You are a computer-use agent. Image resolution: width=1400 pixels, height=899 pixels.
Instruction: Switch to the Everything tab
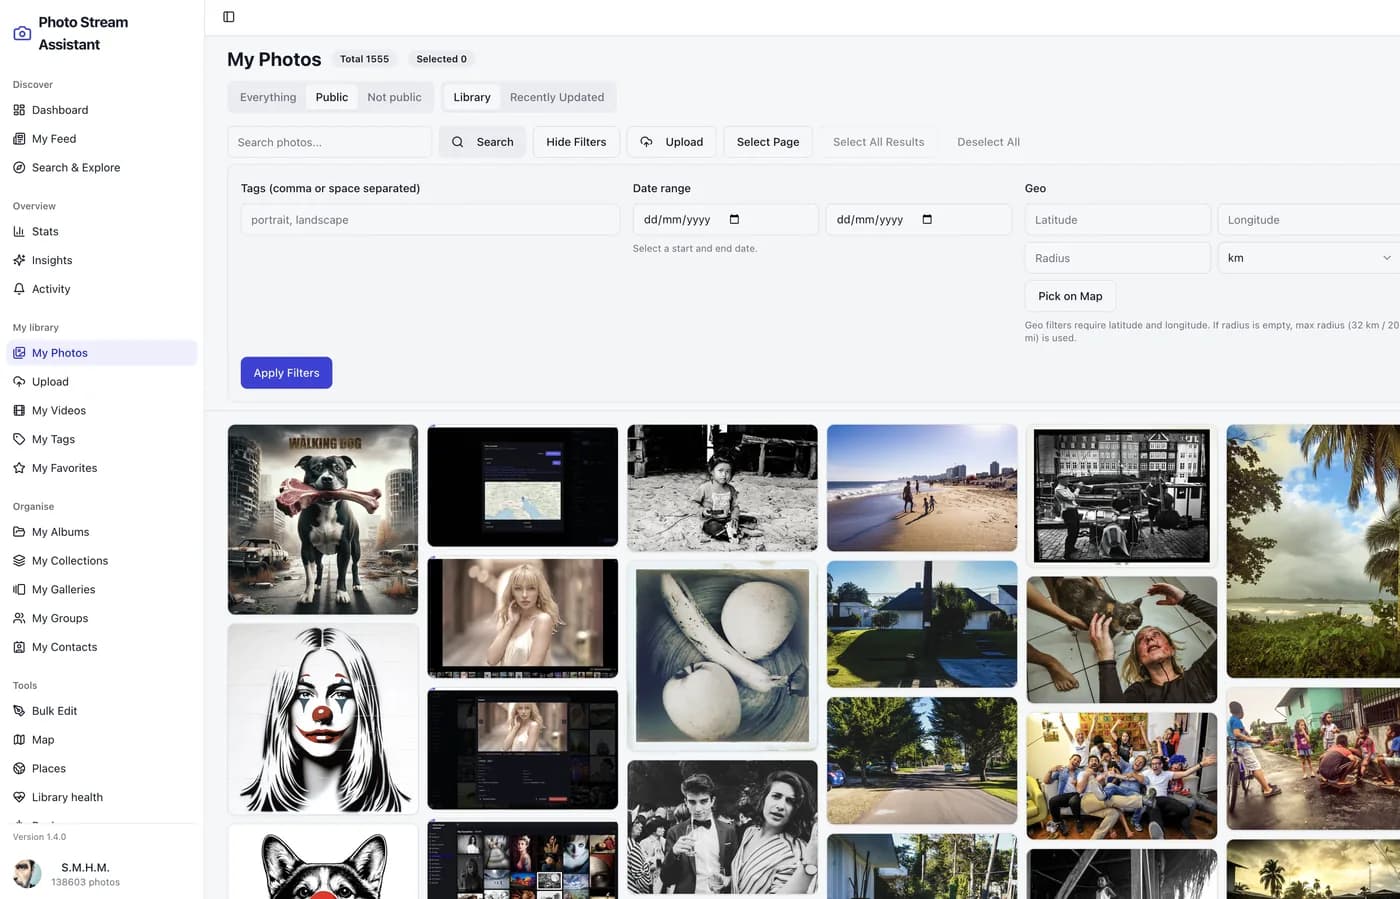268,97
